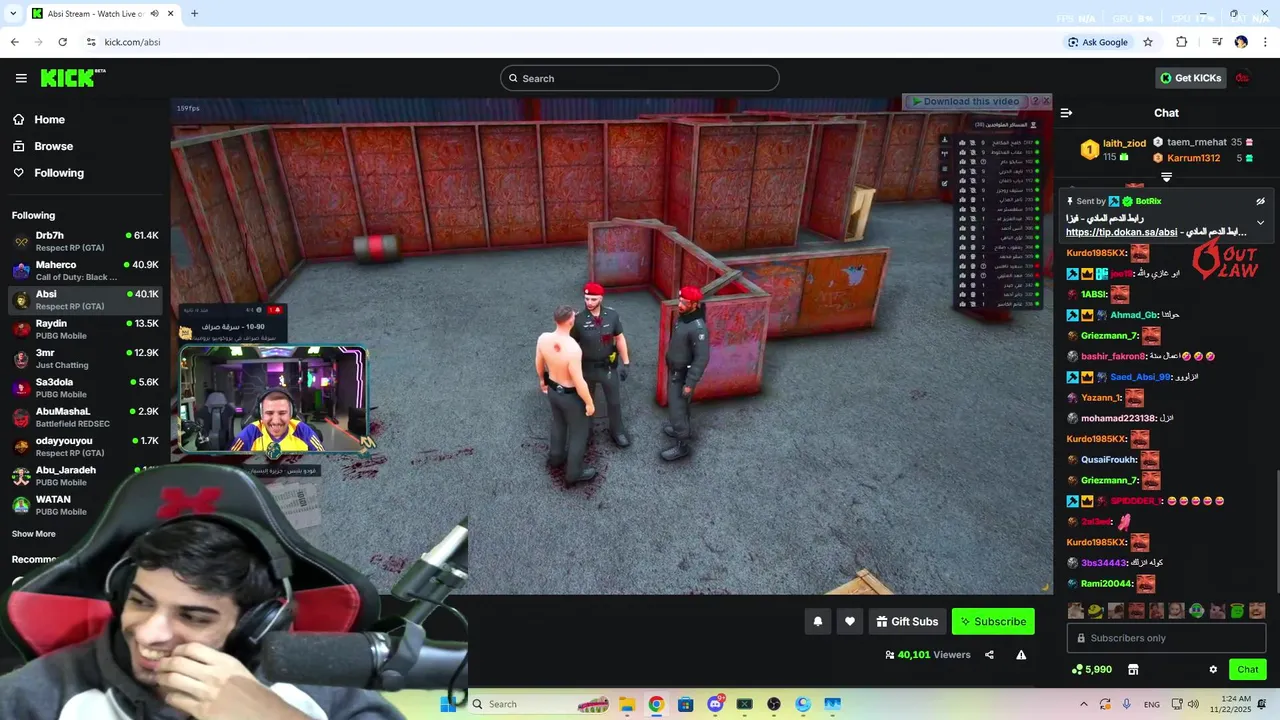Open 3mr channel in Following list

point(85,358)
